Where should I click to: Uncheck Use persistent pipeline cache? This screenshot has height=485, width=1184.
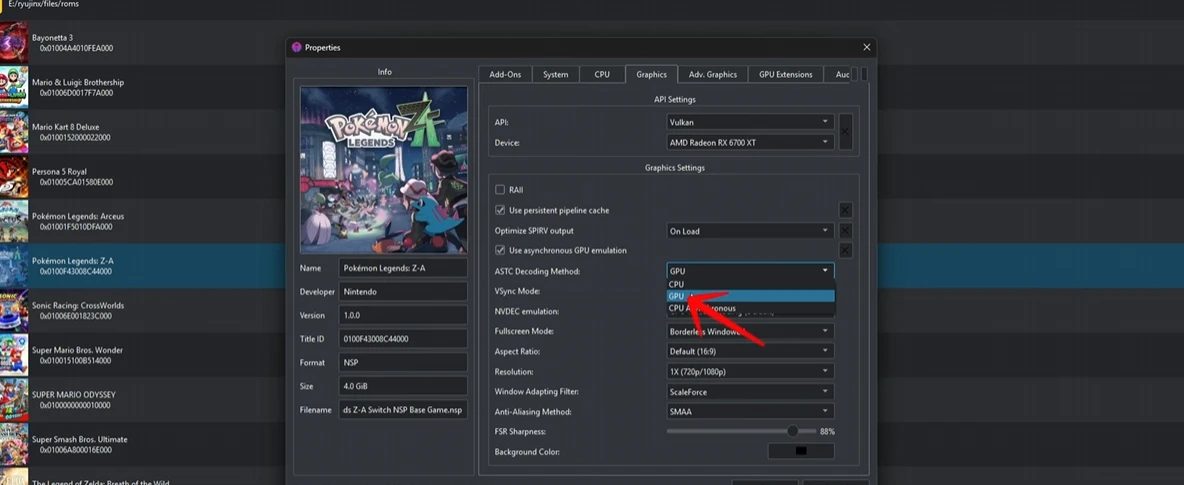coord(500,210)
